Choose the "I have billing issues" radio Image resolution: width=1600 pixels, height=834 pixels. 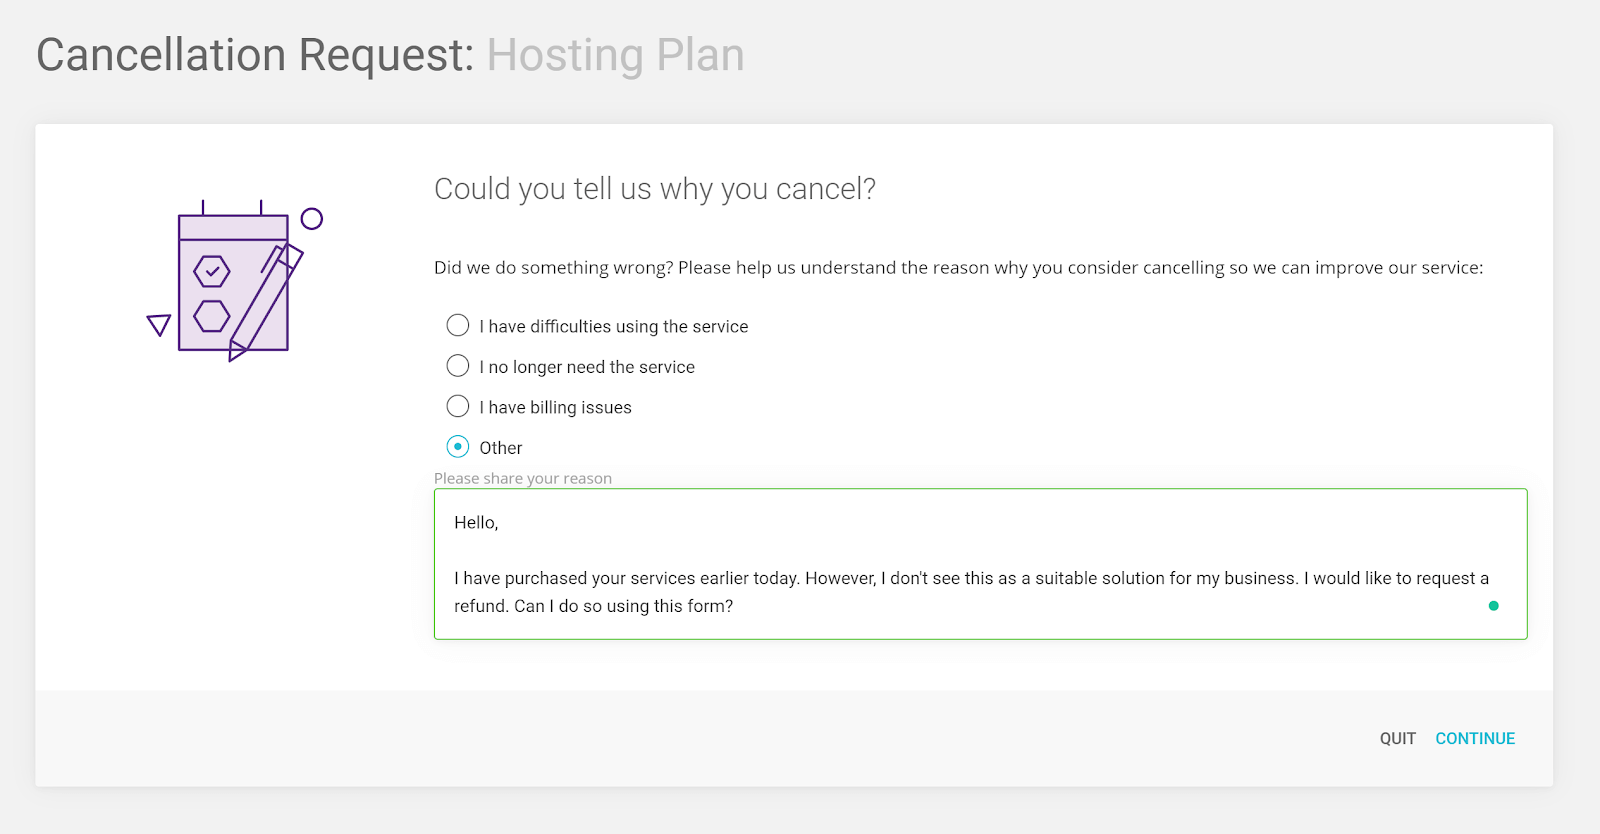pyautogui.click(x=458, y=406)
